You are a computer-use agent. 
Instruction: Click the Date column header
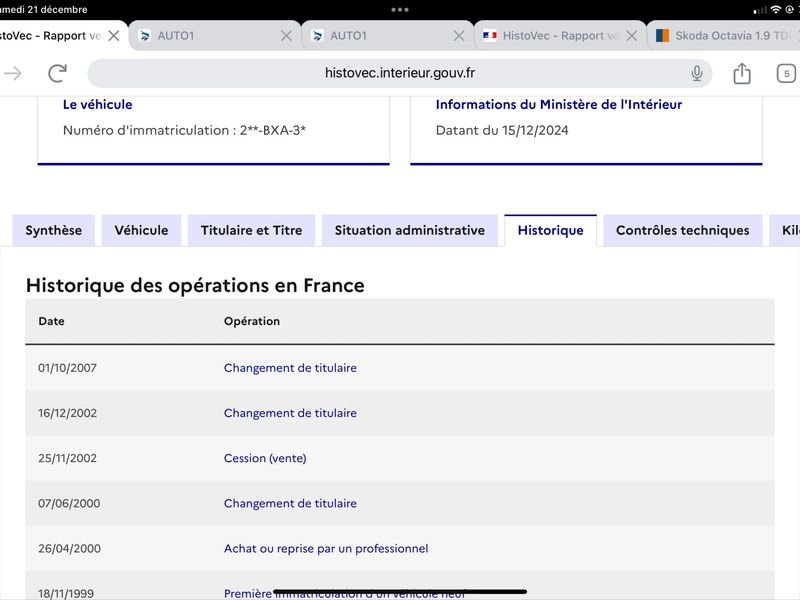click(x=52, y=321)
